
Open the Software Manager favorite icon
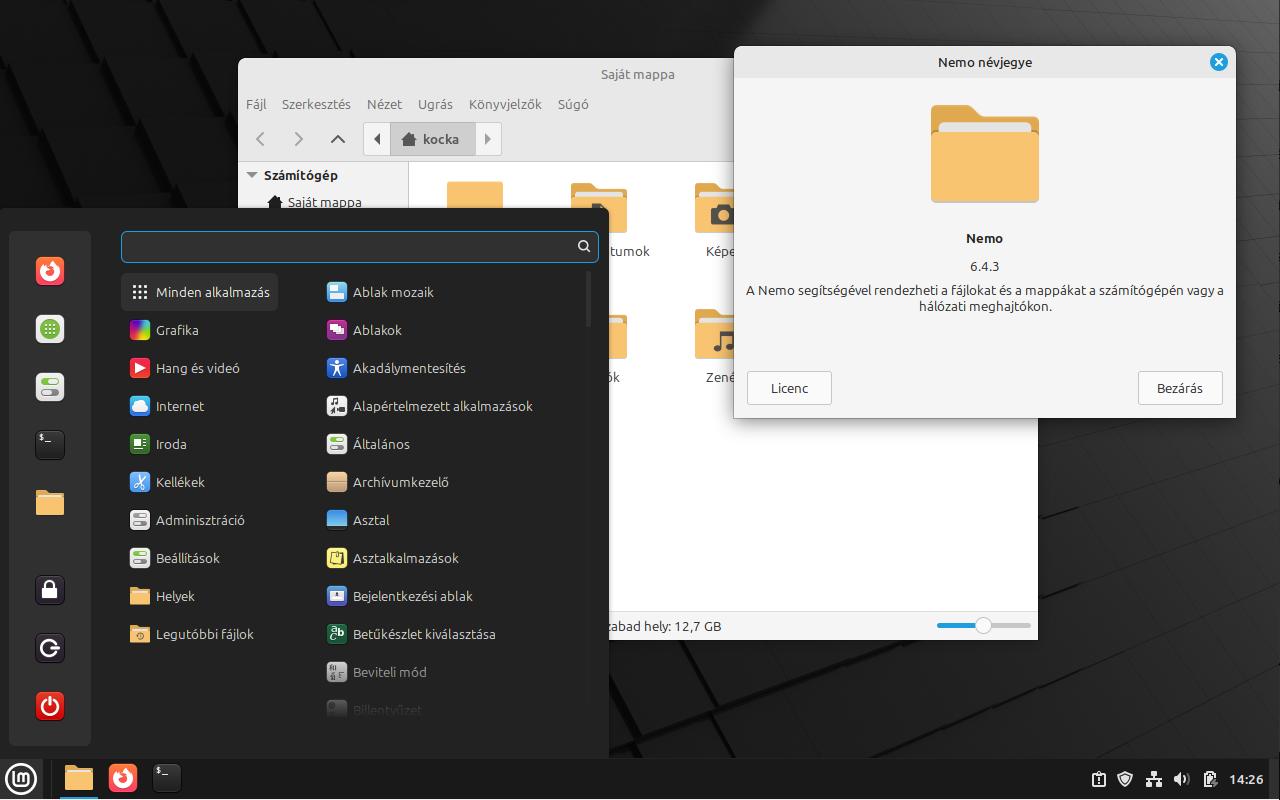pyautogui.click(x=50, y=329)
